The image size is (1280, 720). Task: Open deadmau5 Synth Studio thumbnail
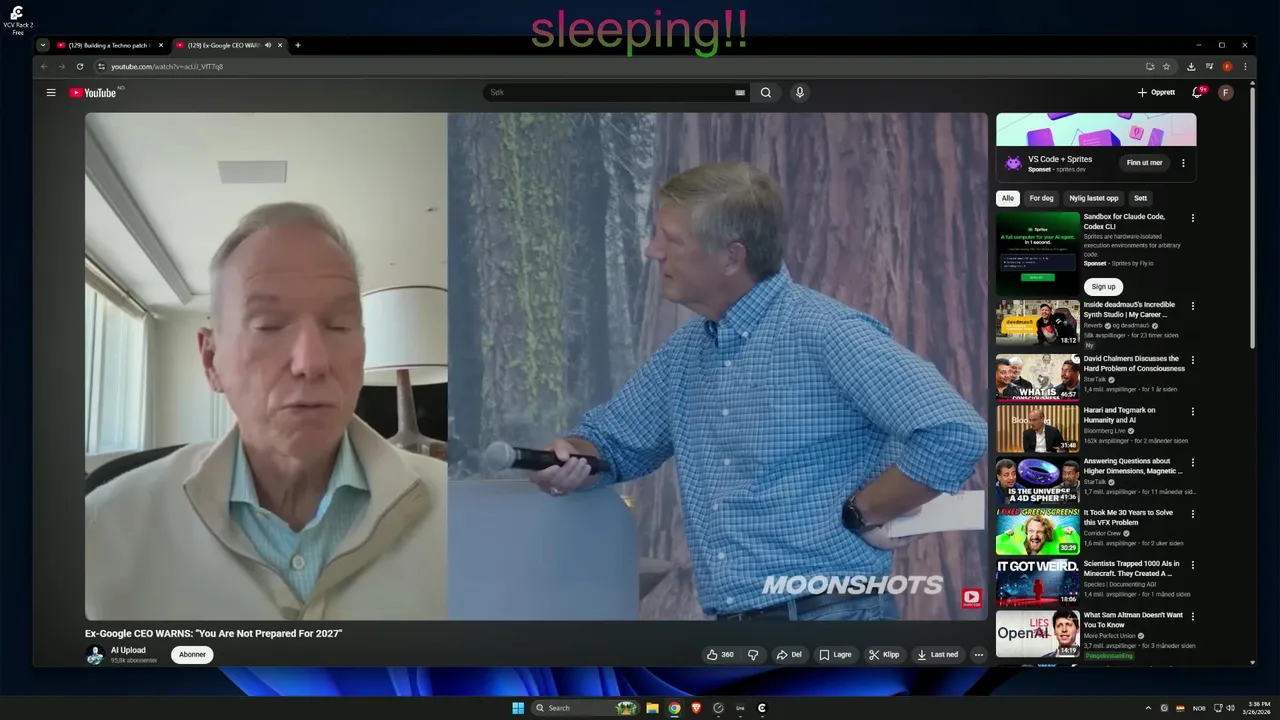[1037, 323]
